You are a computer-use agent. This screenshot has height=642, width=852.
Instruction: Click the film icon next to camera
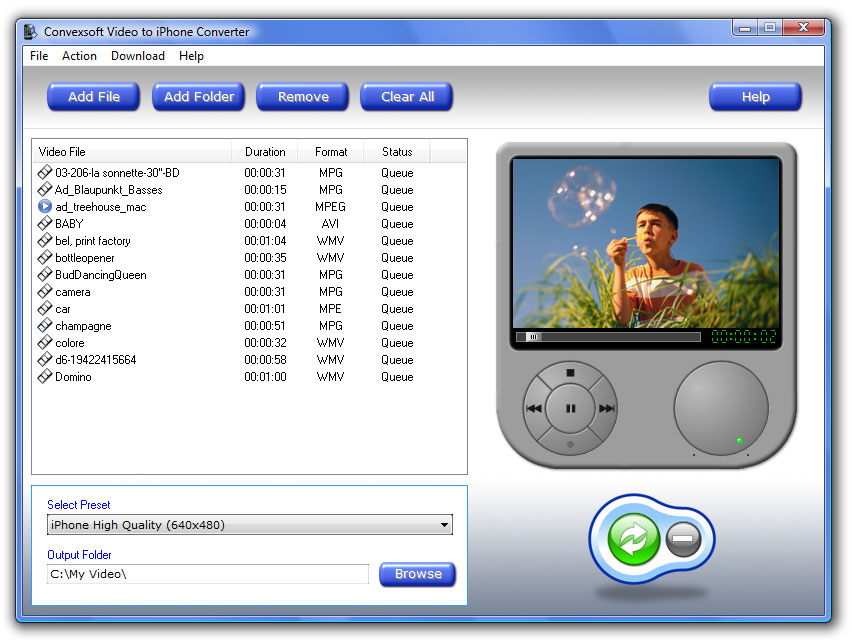point(45,291)
